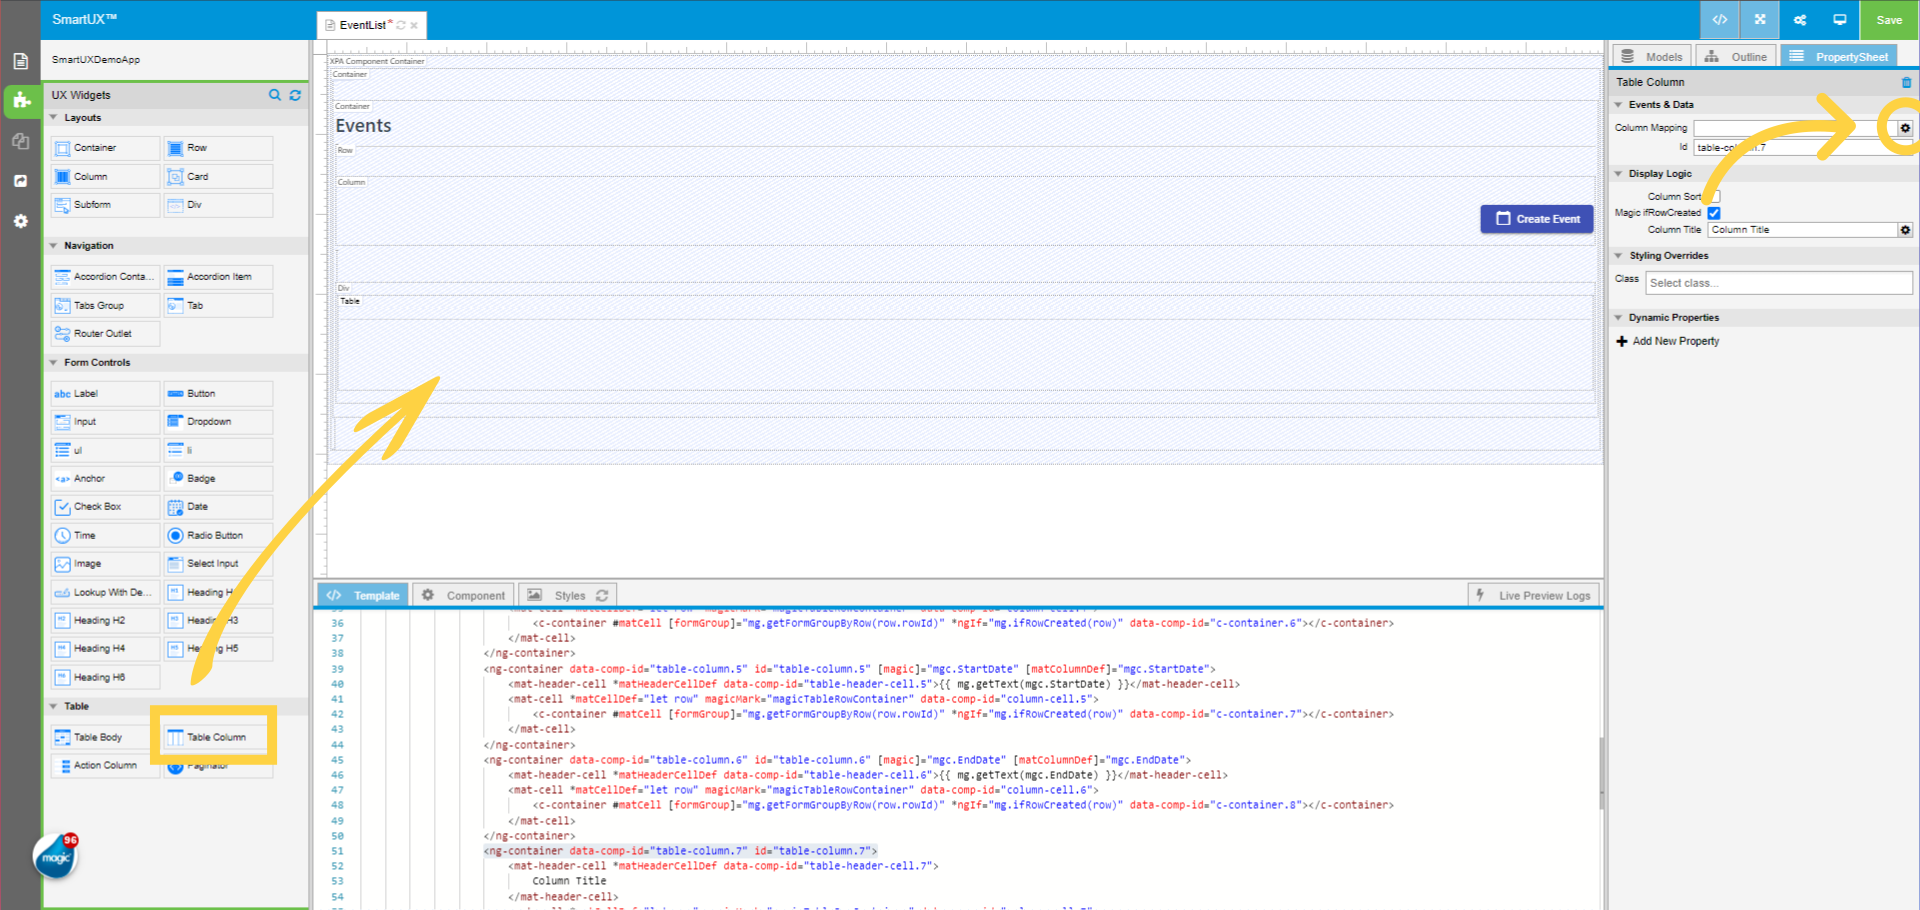The image size is (1920, 910).
Task: Click the document icon at sidebar top
Action: pyautogui.click(x=21, y=60)
